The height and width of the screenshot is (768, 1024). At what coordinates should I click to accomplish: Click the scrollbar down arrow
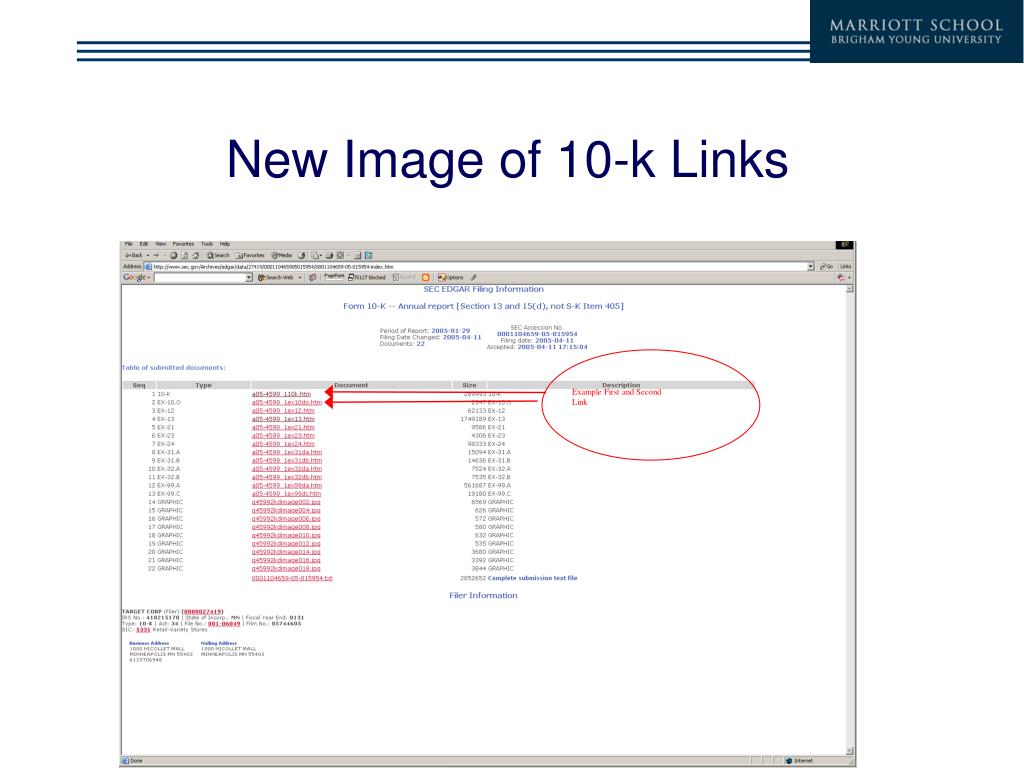pyautogui.click(x=850, y=751)
